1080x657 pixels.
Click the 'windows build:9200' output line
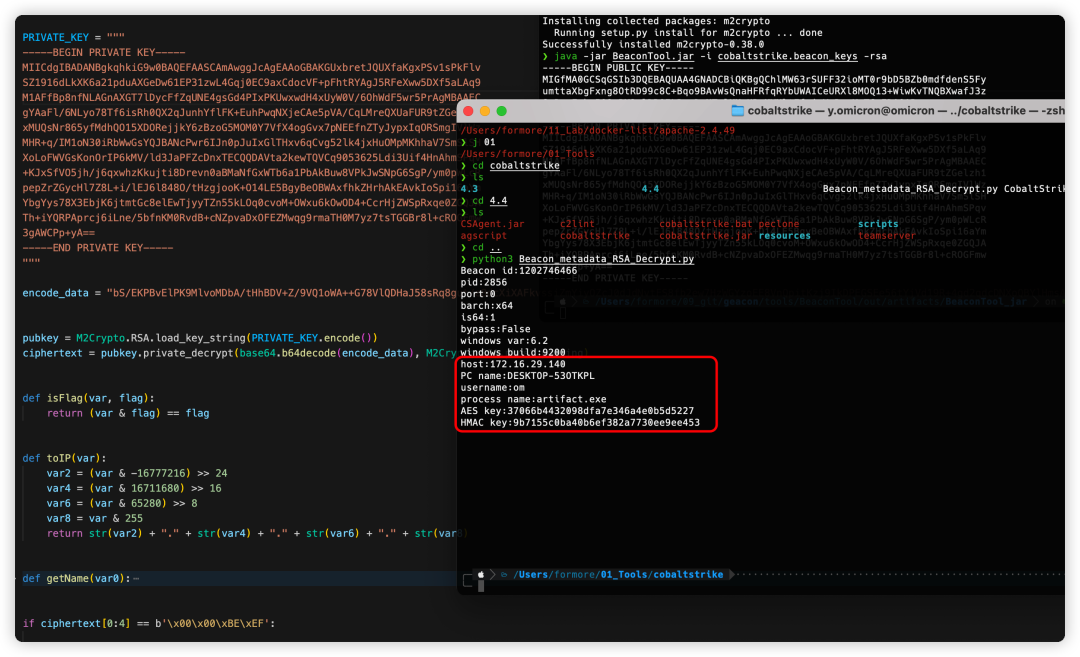pos(513,353)
